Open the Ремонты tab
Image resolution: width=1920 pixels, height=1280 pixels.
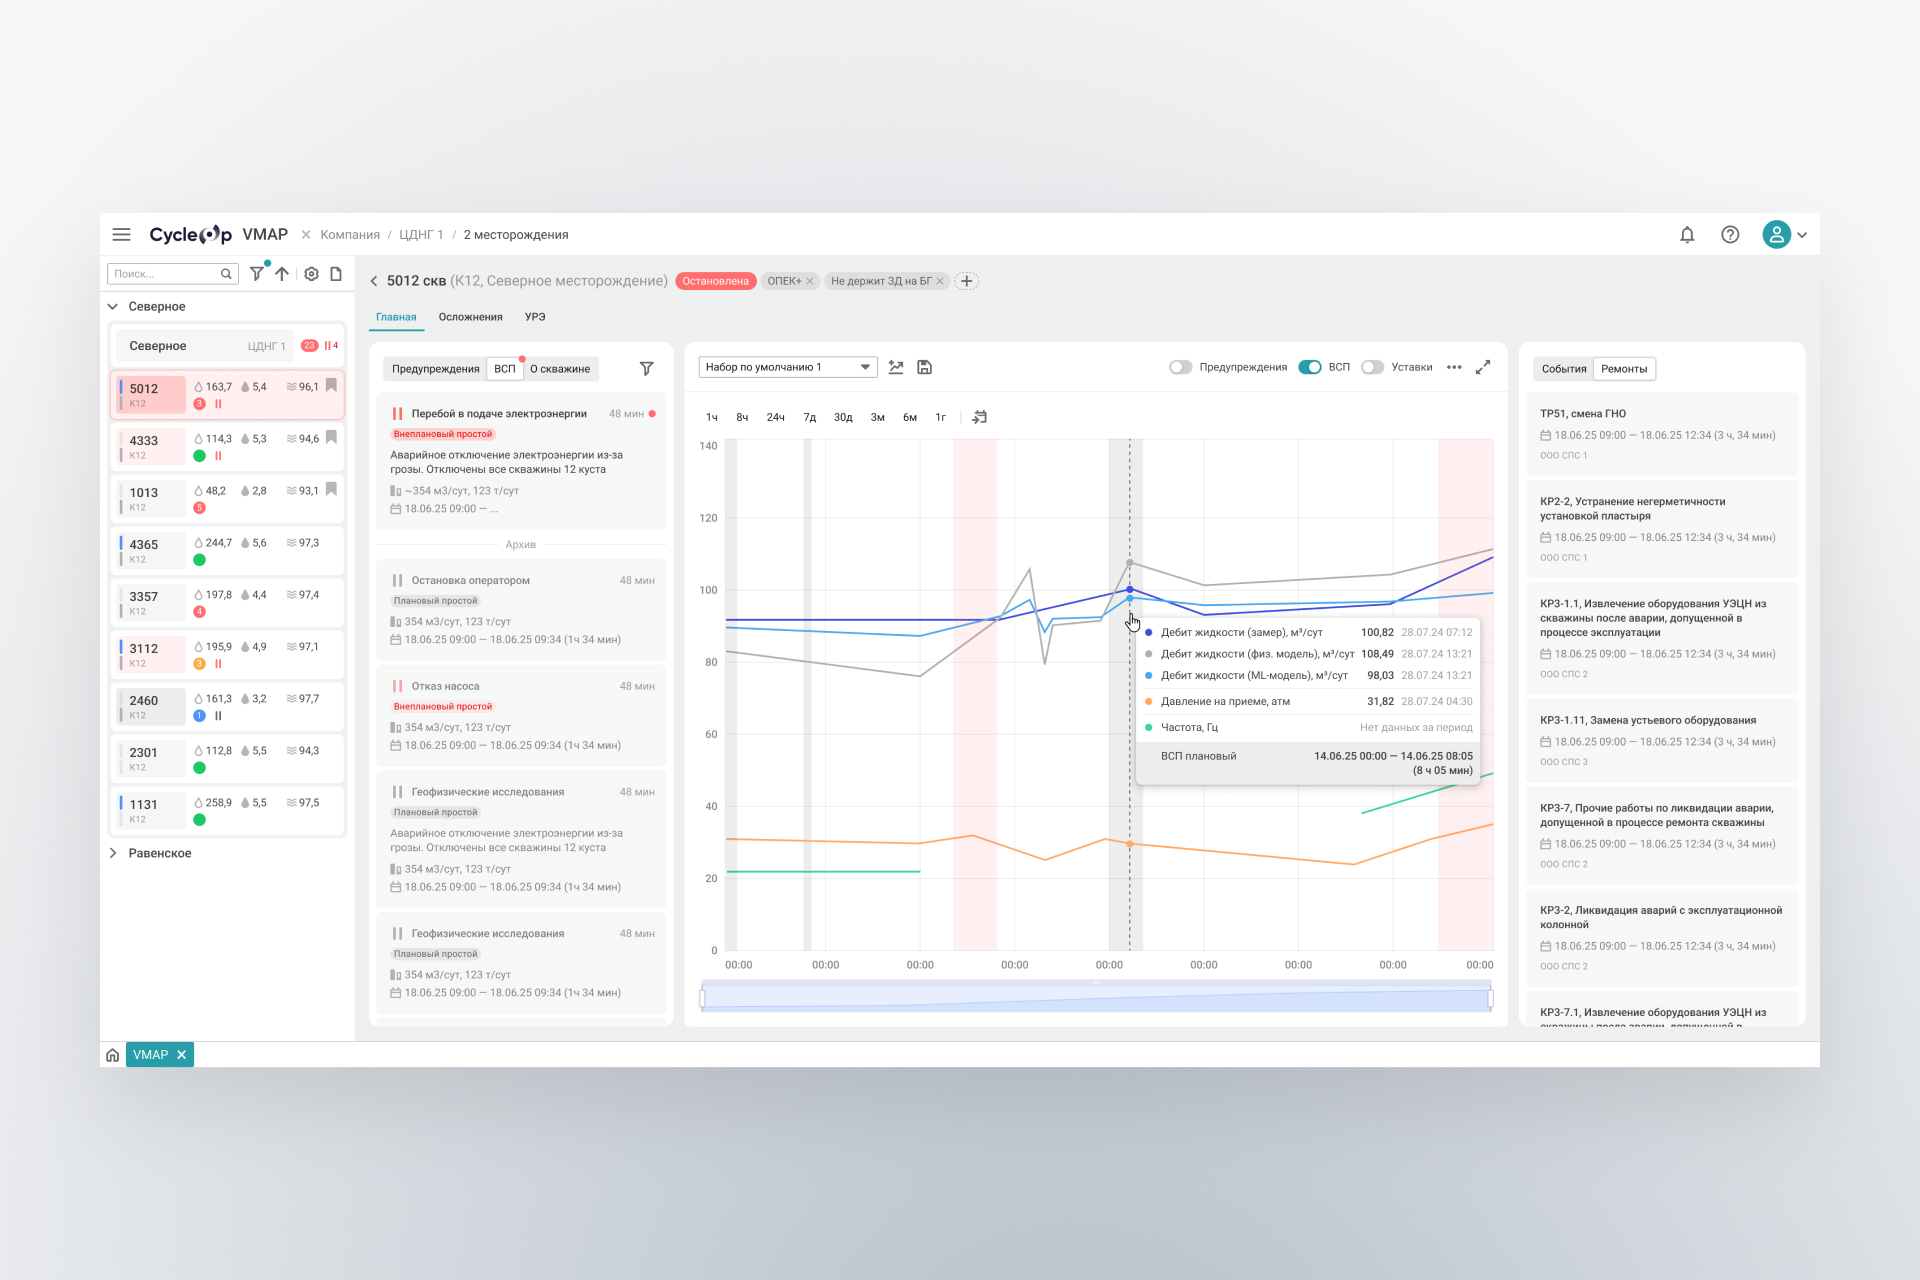click(1623, 369)
